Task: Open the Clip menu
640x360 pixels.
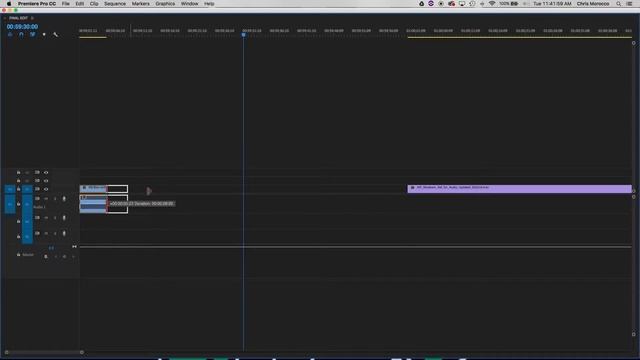Action: (x=94, y=4)
